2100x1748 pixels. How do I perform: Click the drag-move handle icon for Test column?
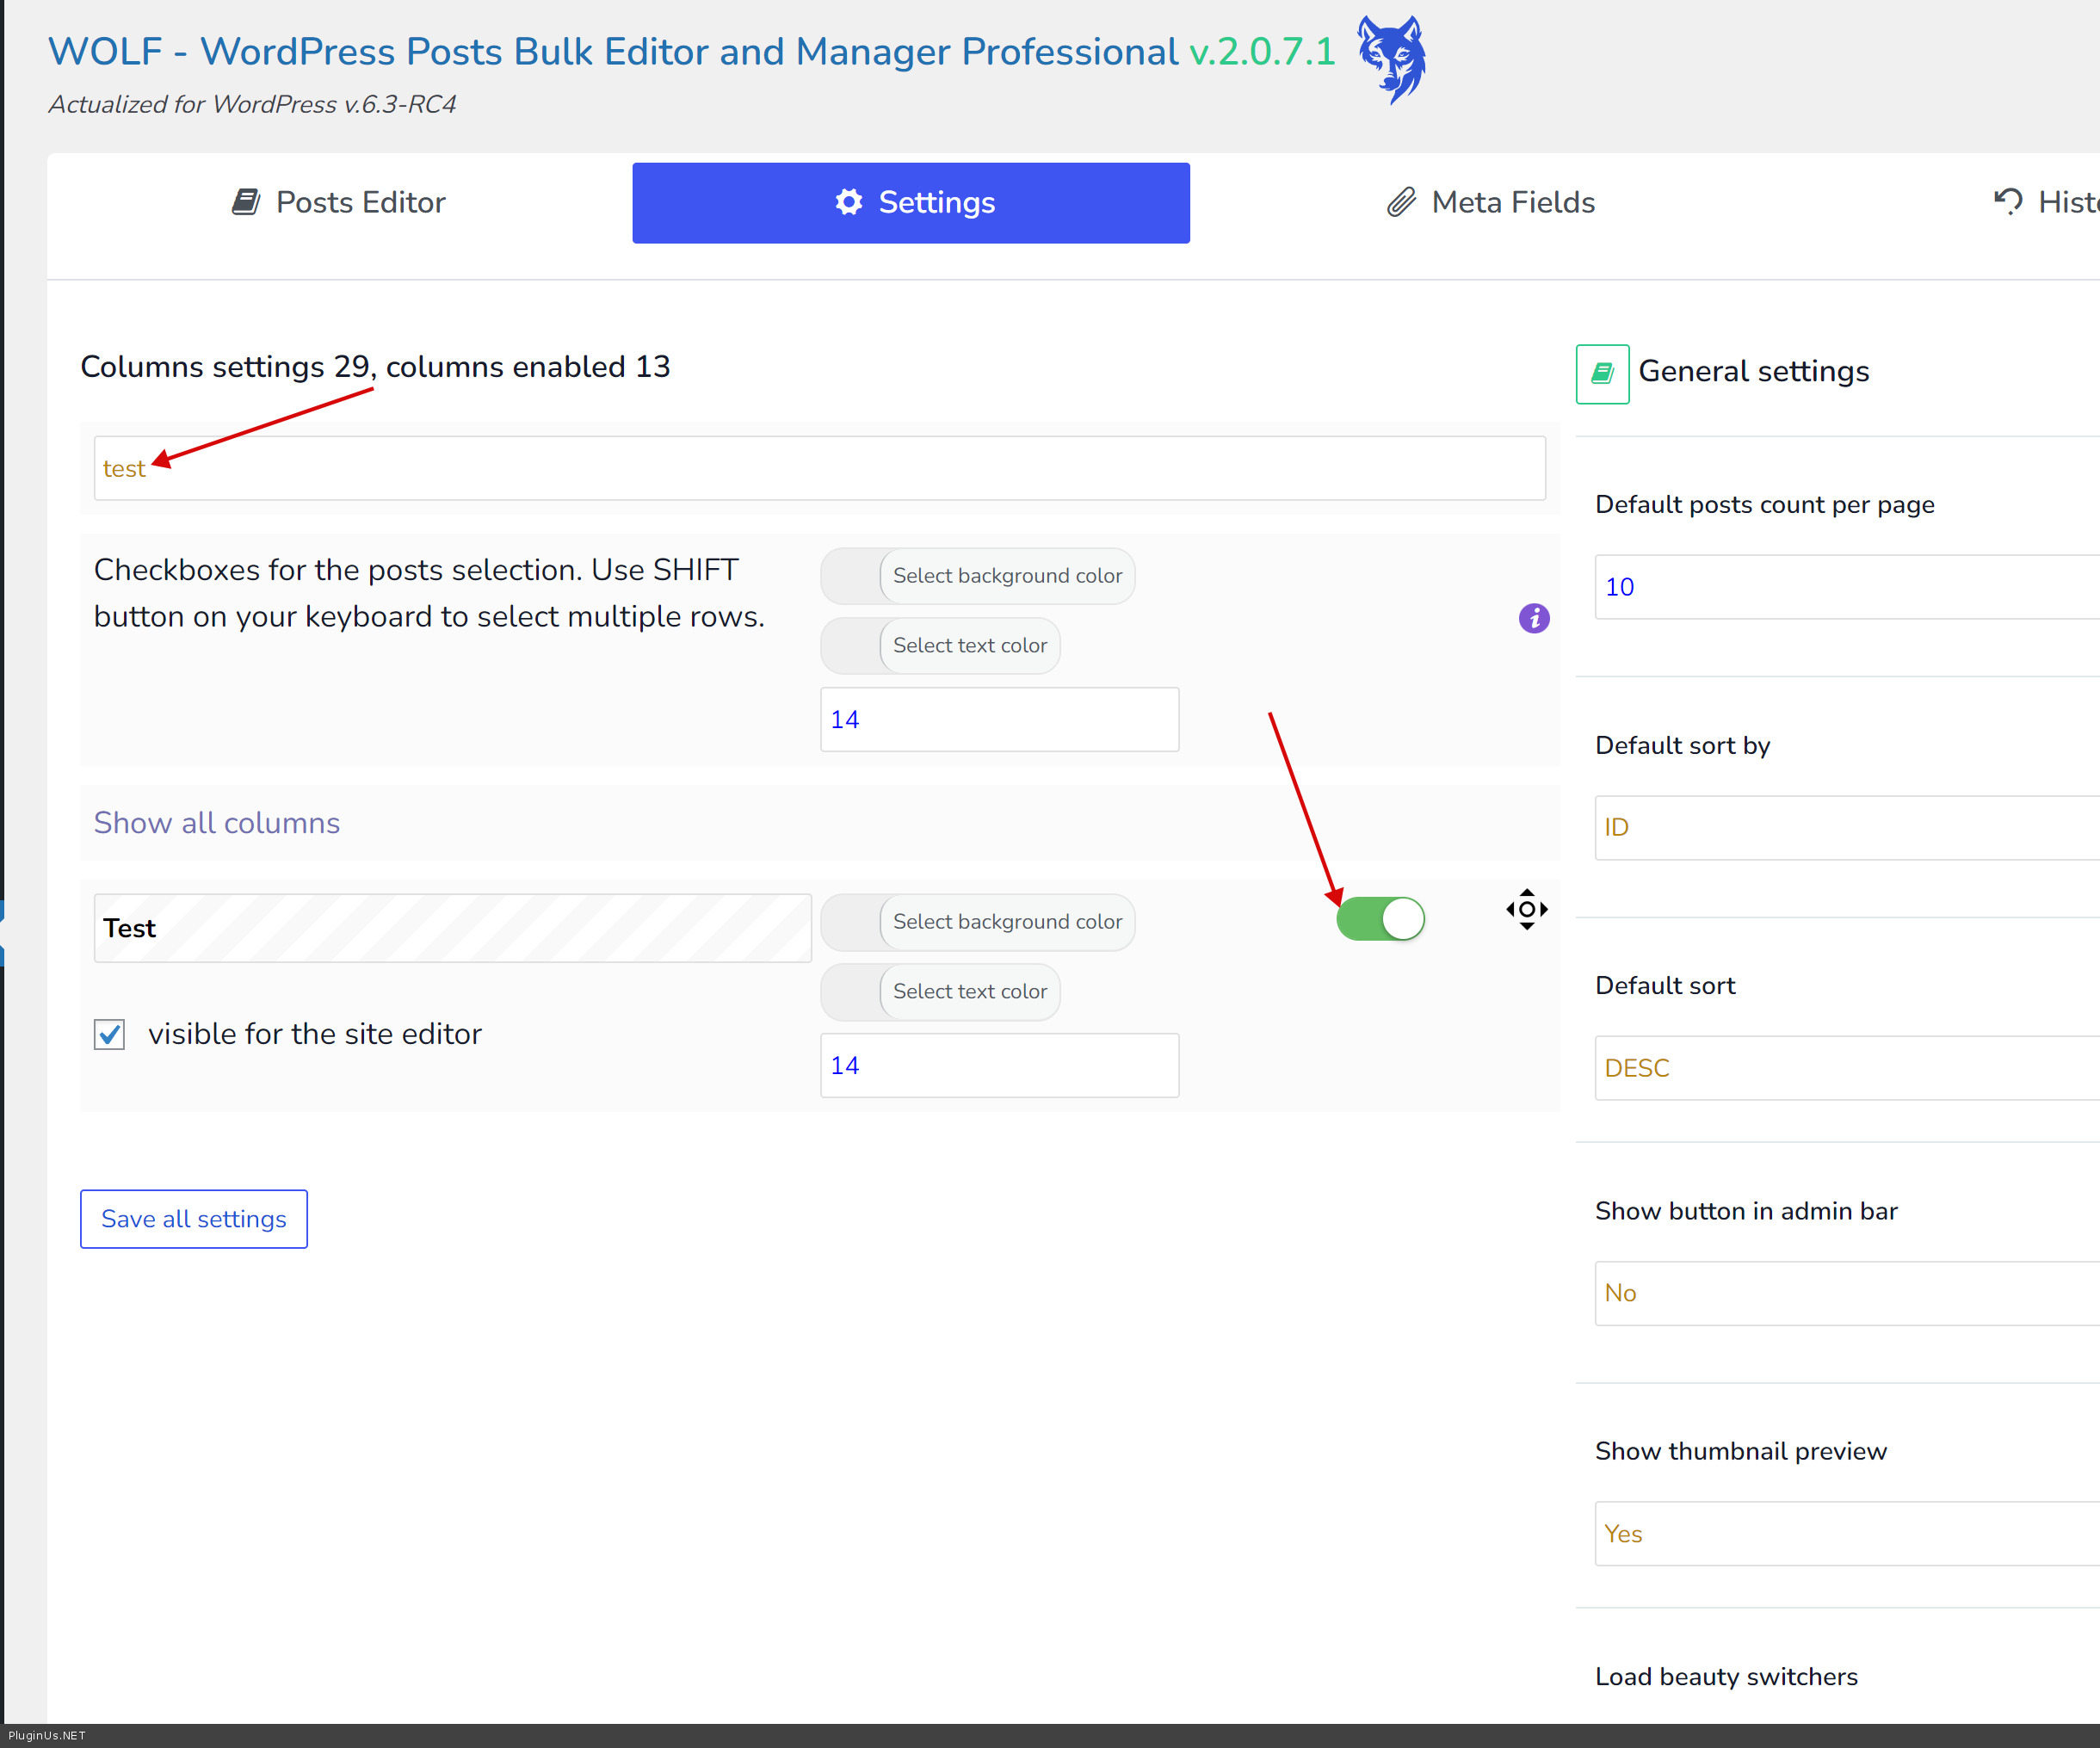coord(1526,909)
